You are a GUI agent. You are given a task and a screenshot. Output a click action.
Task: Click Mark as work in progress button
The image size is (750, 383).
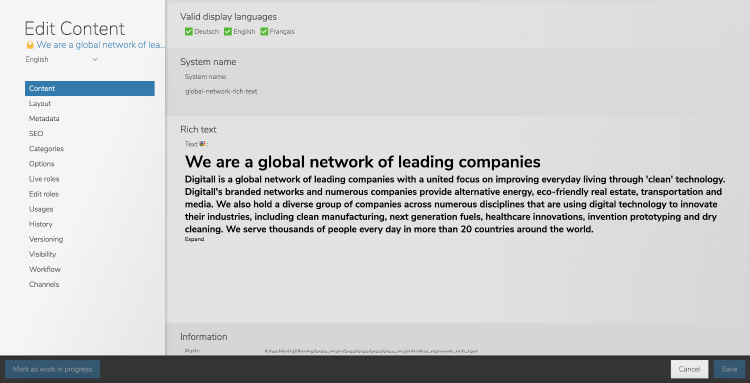coord(53,369)
